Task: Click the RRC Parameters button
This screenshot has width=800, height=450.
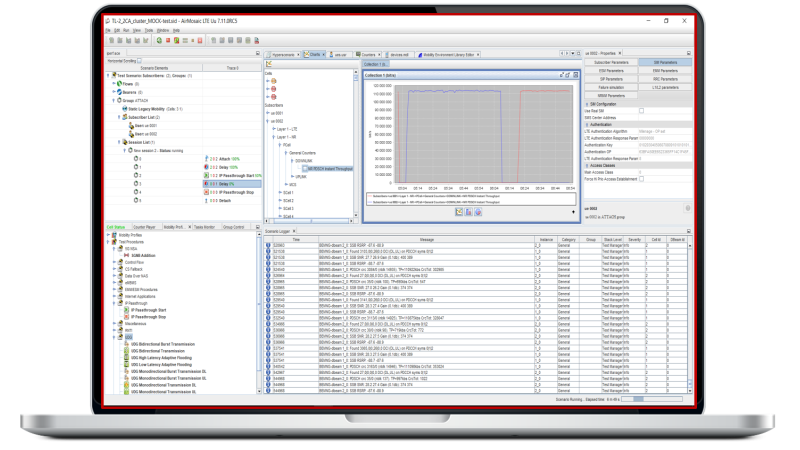Action: [665, 79]
